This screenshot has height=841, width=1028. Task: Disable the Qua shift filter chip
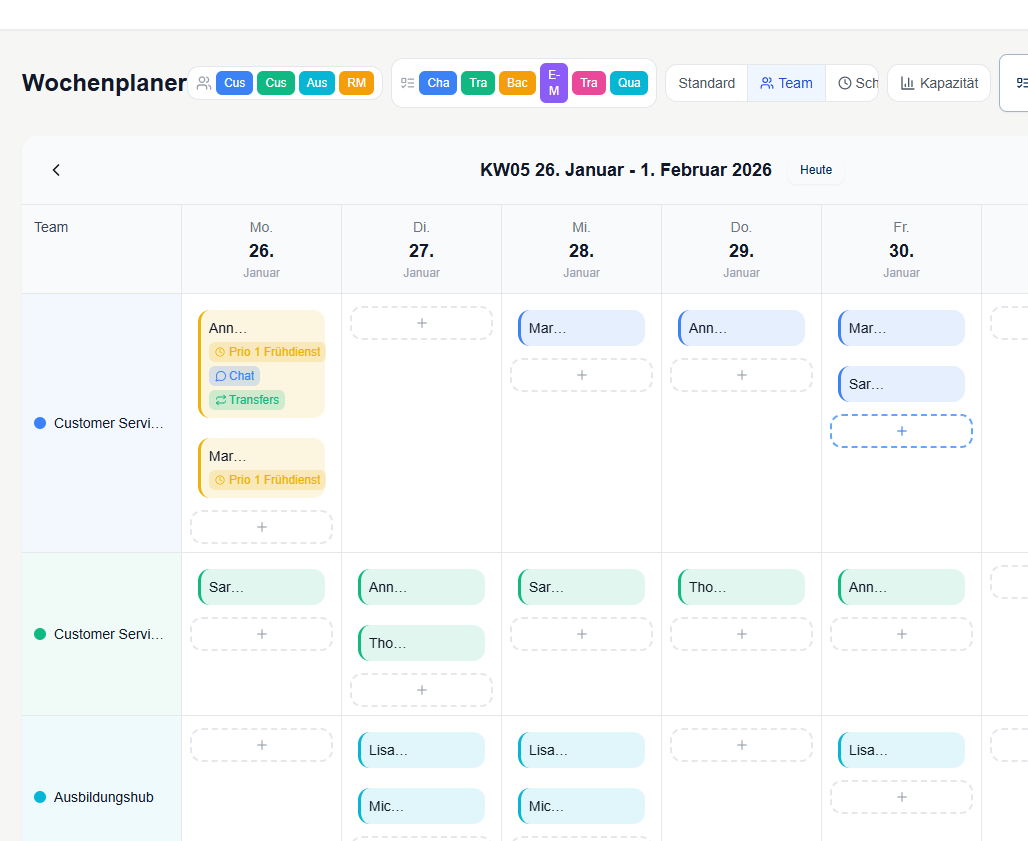(x=629, y=83)
